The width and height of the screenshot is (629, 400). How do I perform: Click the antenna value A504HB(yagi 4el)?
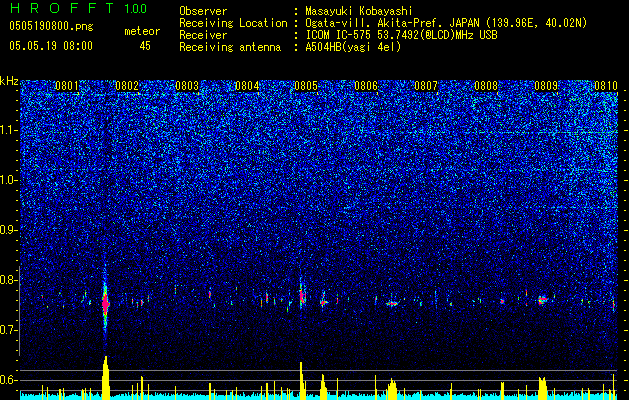point(353,47)
